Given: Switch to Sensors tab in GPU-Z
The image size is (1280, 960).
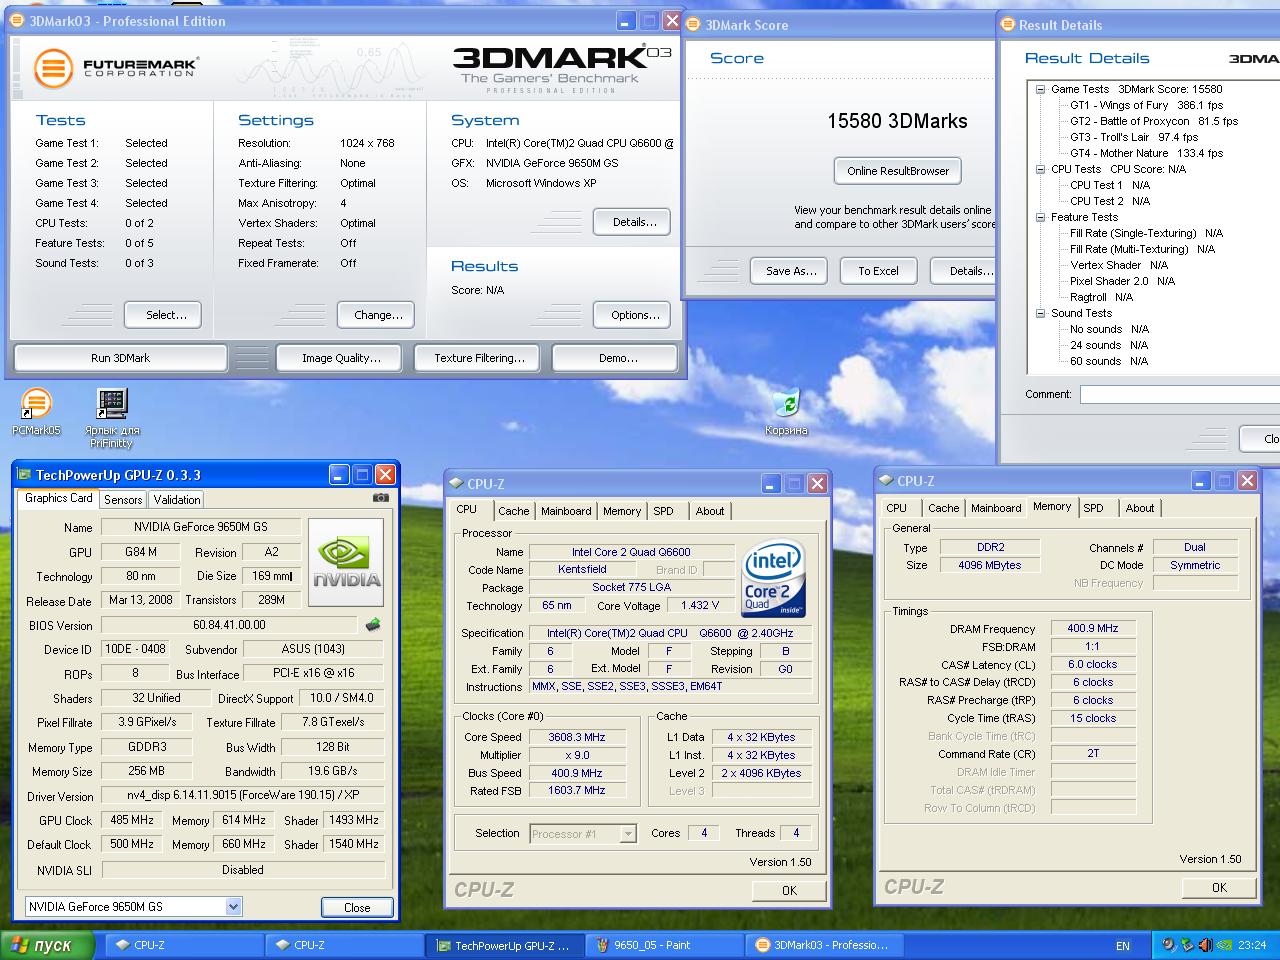Looking at the screenshot, I should click(x=123, y=500).
